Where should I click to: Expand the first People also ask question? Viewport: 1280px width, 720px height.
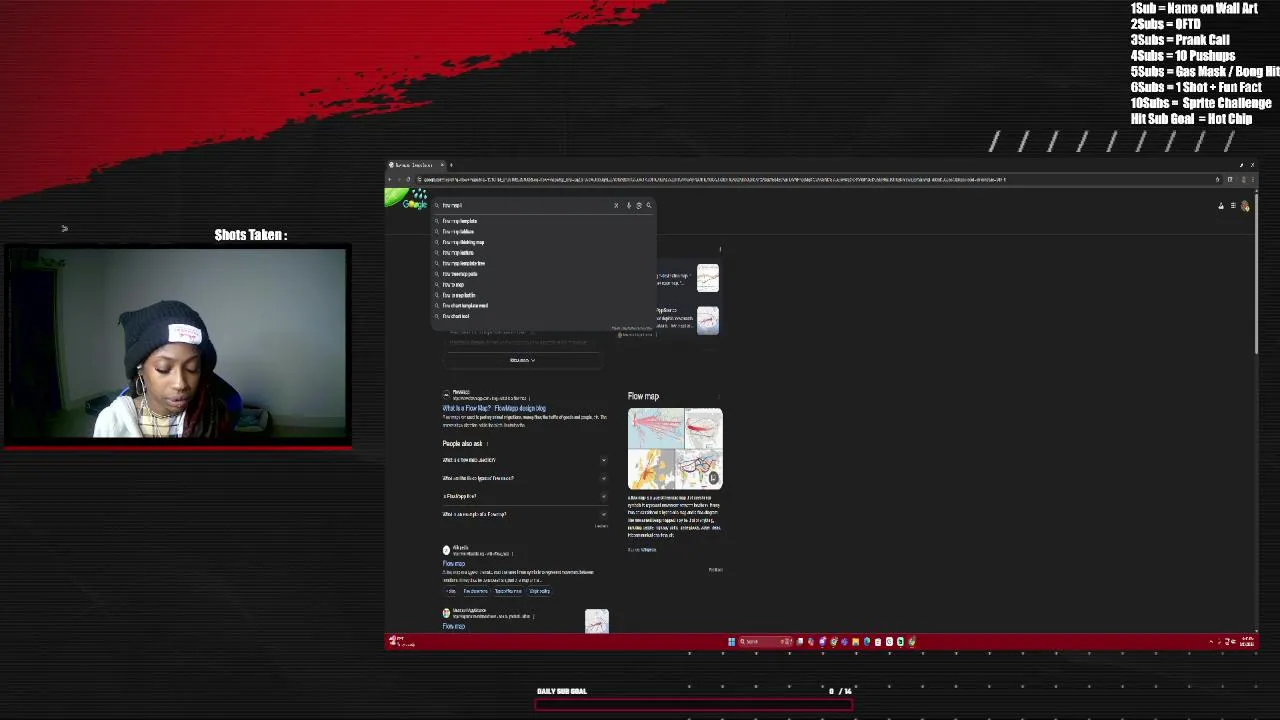pos(525,460)
